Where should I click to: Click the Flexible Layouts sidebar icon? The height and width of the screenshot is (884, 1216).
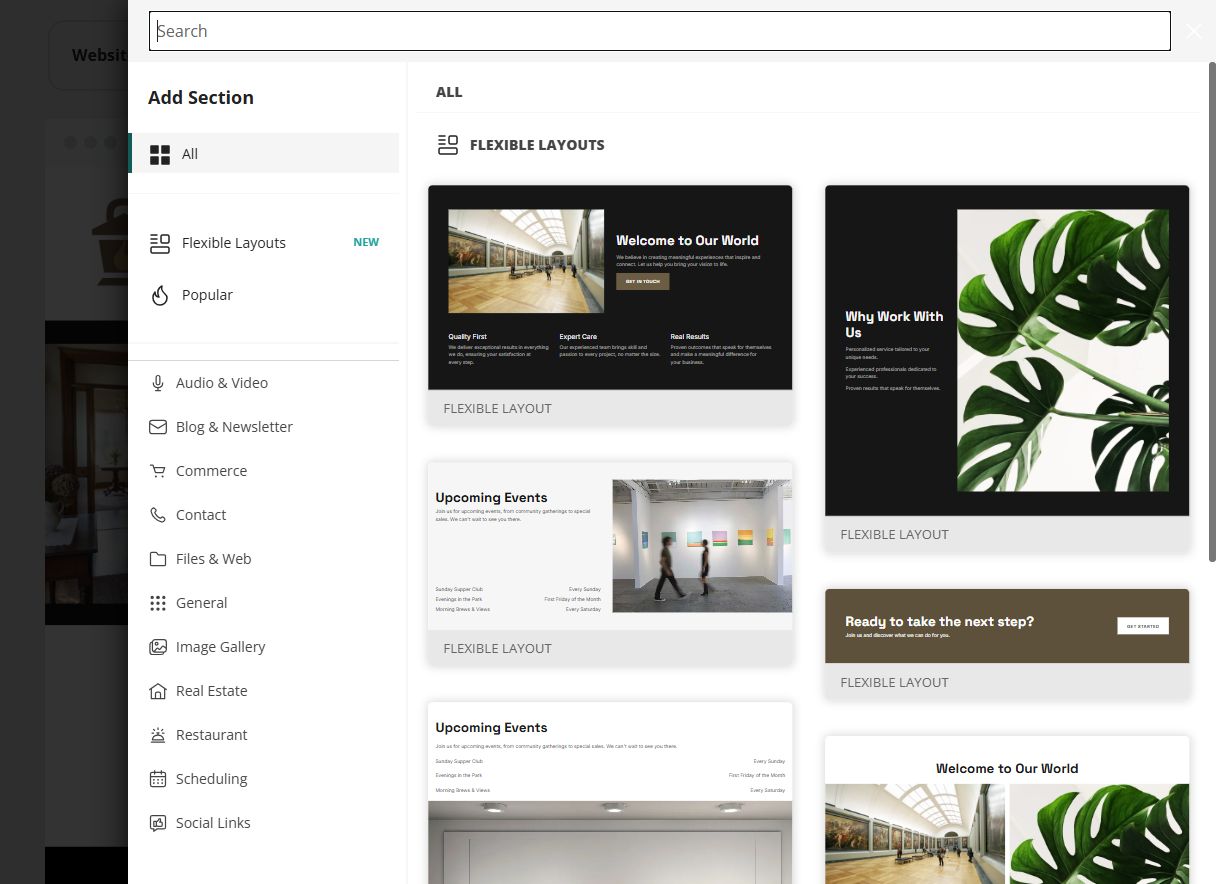pos(160,243)
